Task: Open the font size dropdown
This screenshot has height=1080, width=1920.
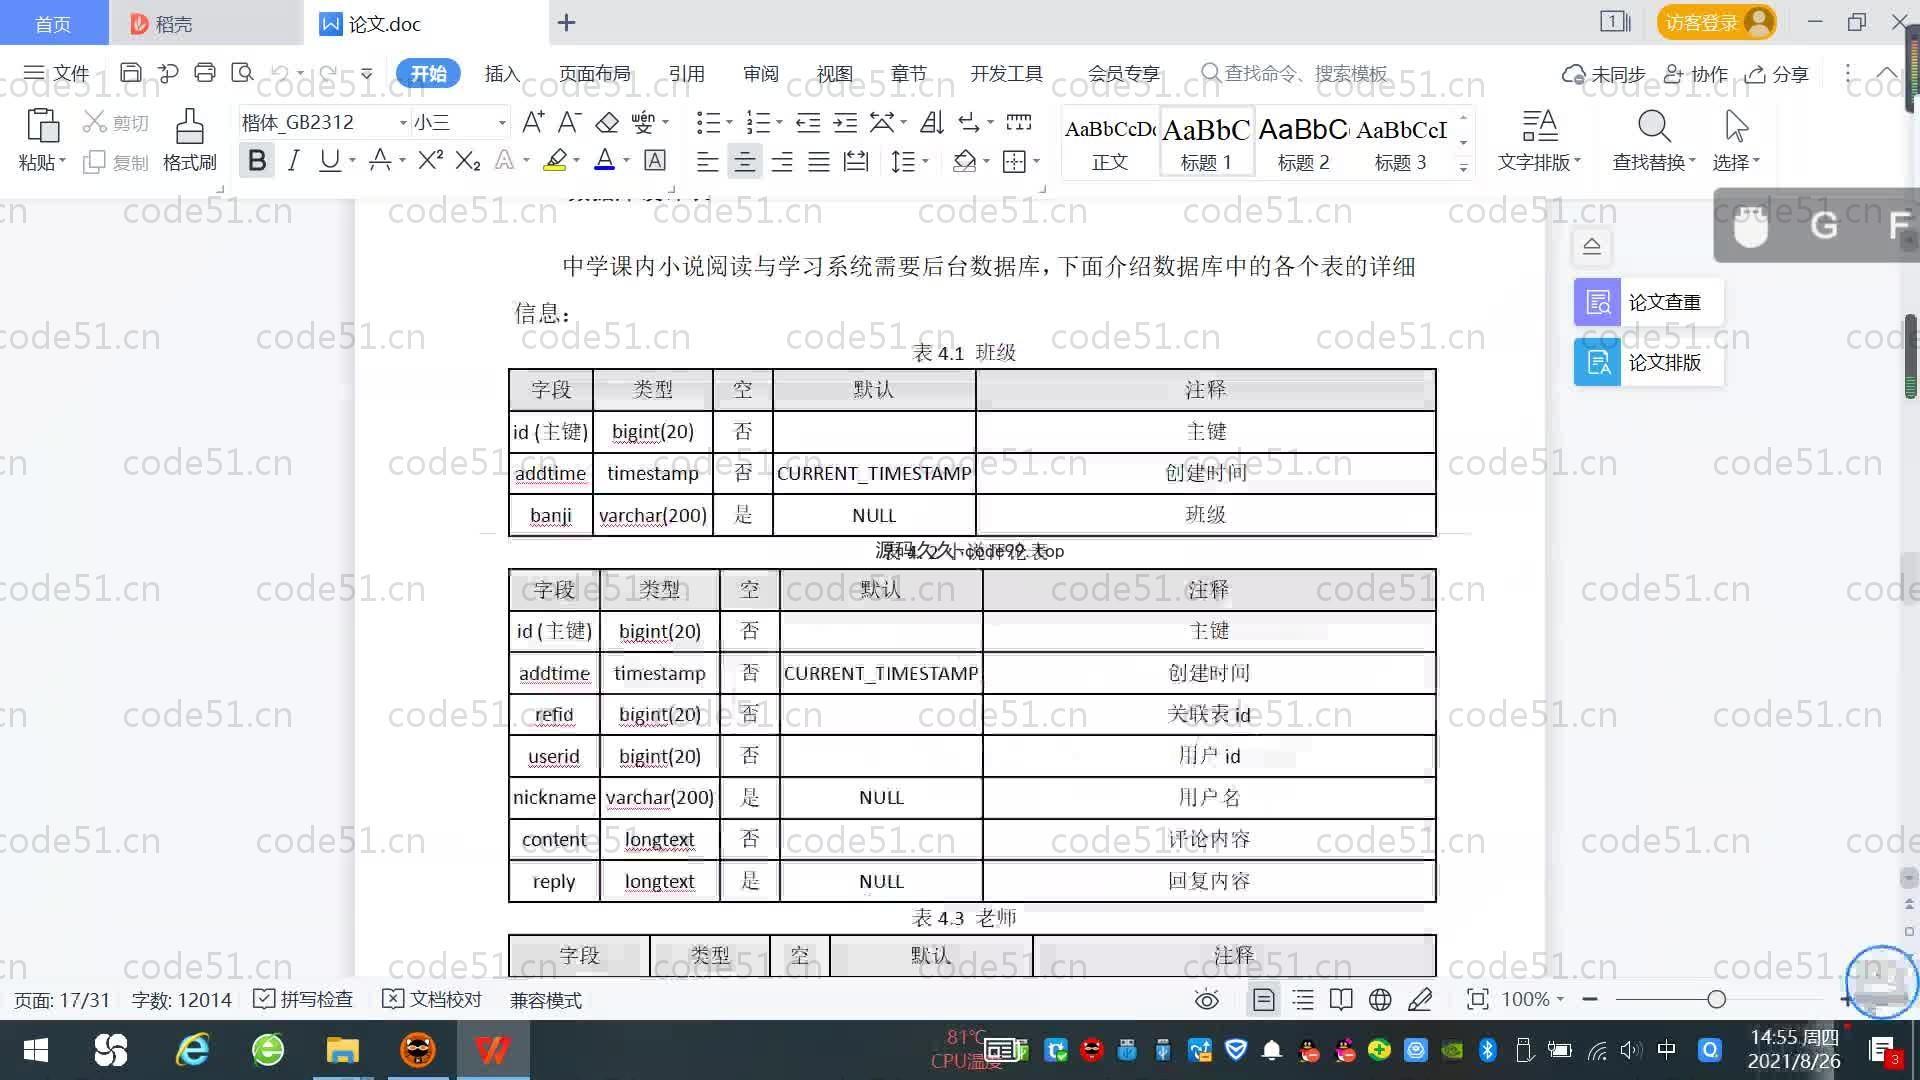Action: click(x=502, y=123)
